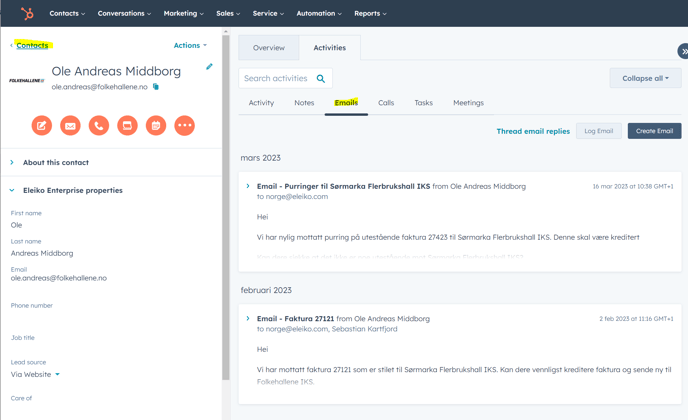Click the Search activities input field
This screenshot has height=420, width=688.
click(276, 78)
